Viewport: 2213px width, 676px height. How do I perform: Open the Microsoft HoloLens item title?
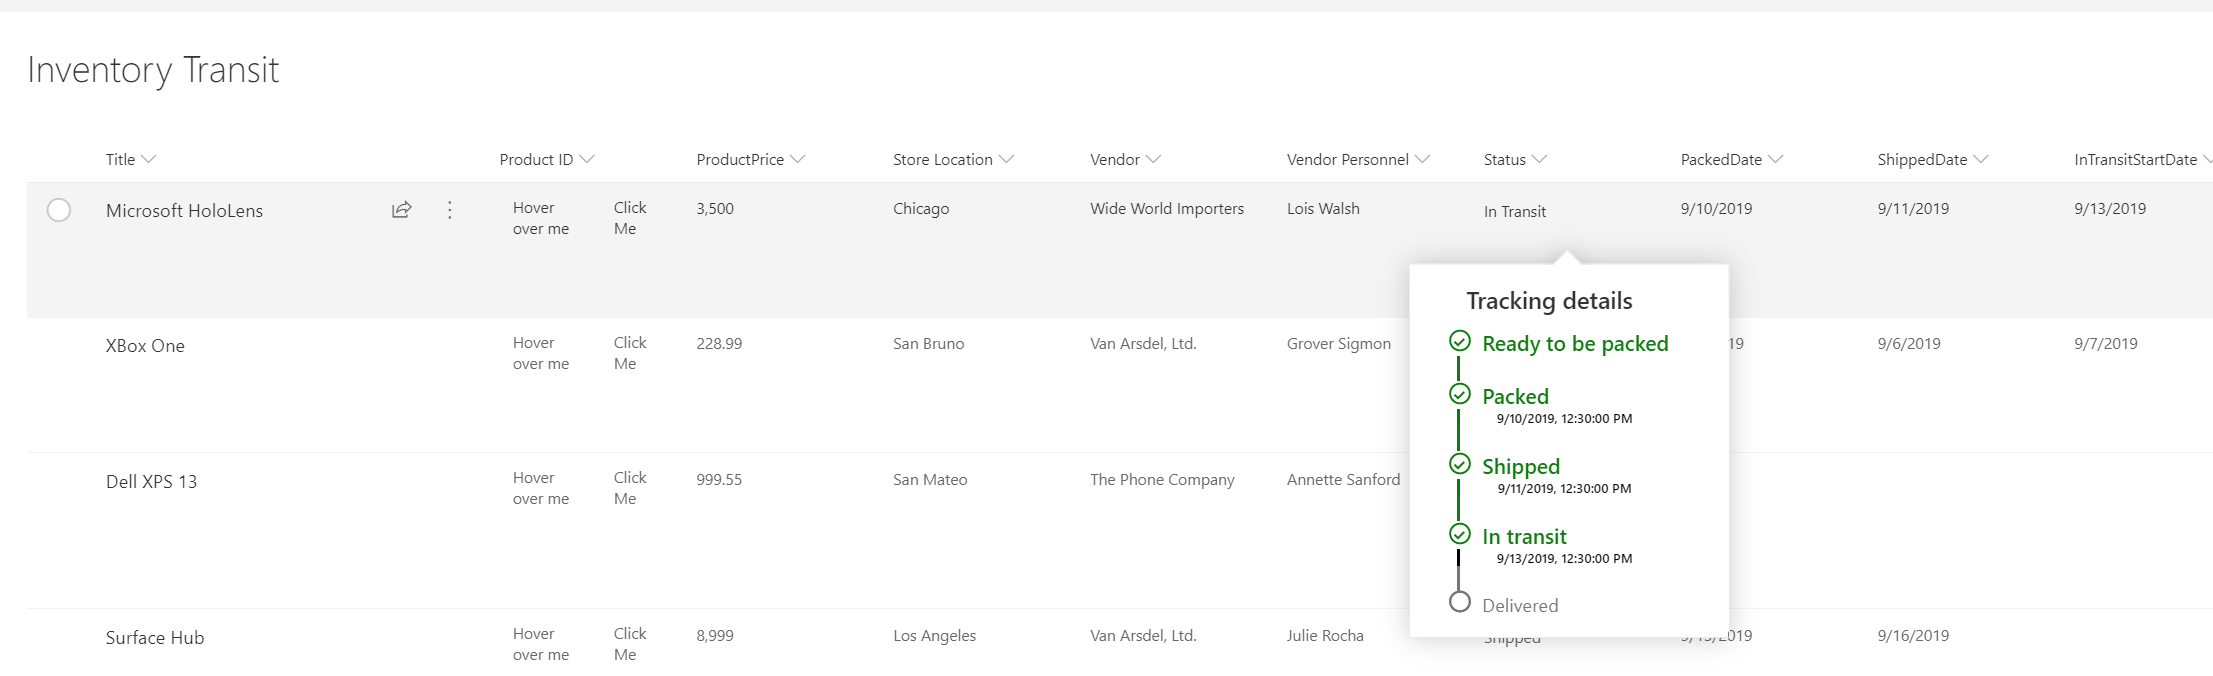184,210
